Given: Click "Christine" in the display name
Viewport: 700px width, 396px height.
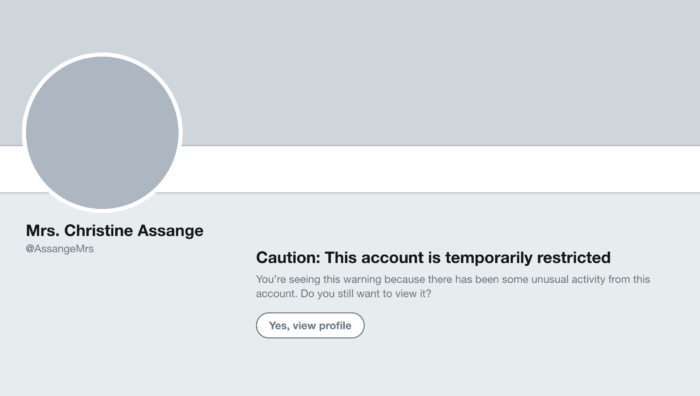Looking at the screenshot, I should (x=99, y=230).
